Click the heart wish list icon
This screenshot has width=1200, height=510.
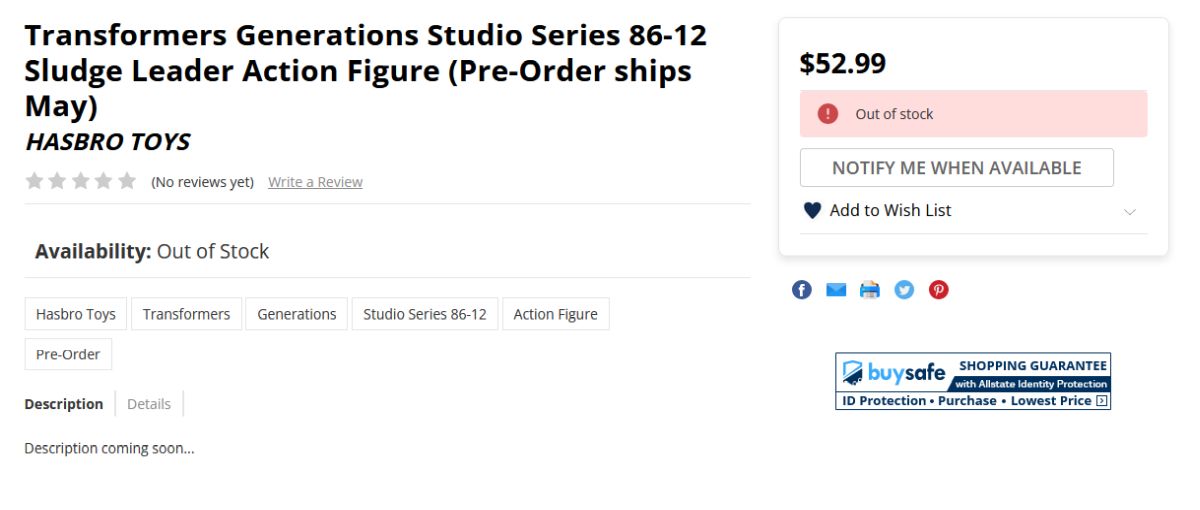(x=812, y=211)
